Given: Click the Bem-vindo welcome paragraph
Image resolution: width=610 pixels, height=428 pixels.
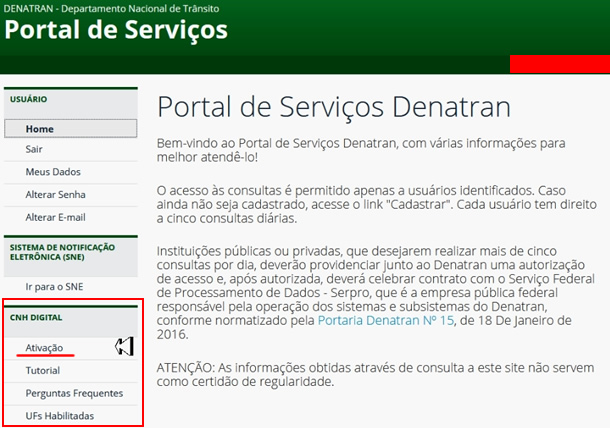Looking at the screenshot, I should coord(361,150).
